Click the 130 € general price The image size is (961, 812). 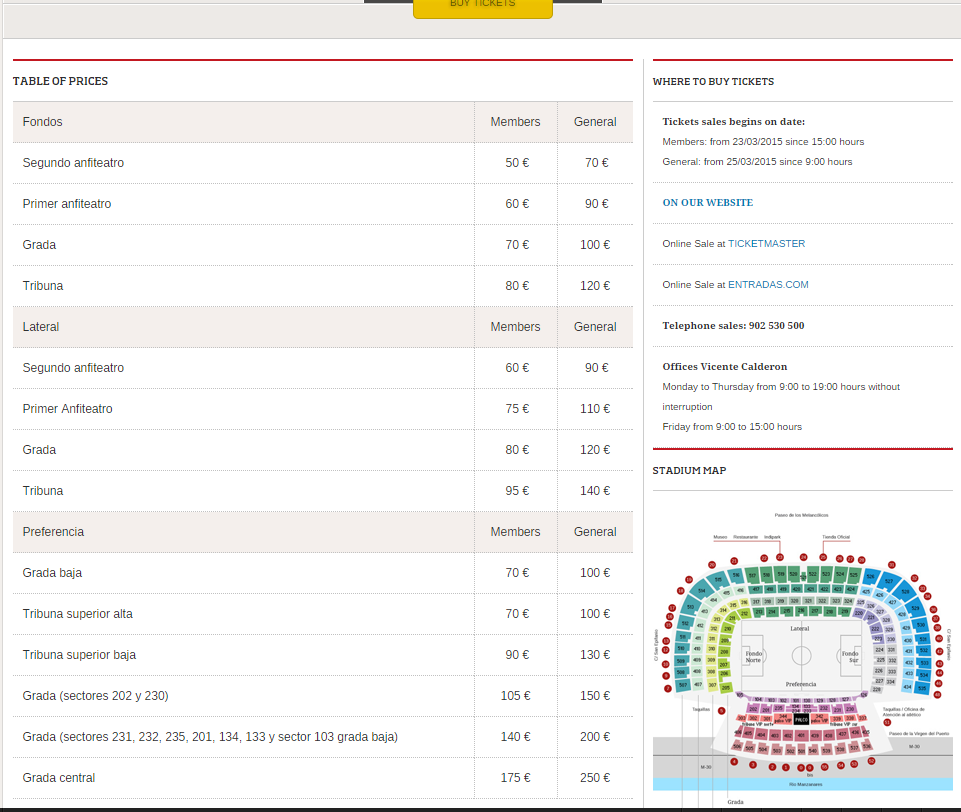[595, 656]
